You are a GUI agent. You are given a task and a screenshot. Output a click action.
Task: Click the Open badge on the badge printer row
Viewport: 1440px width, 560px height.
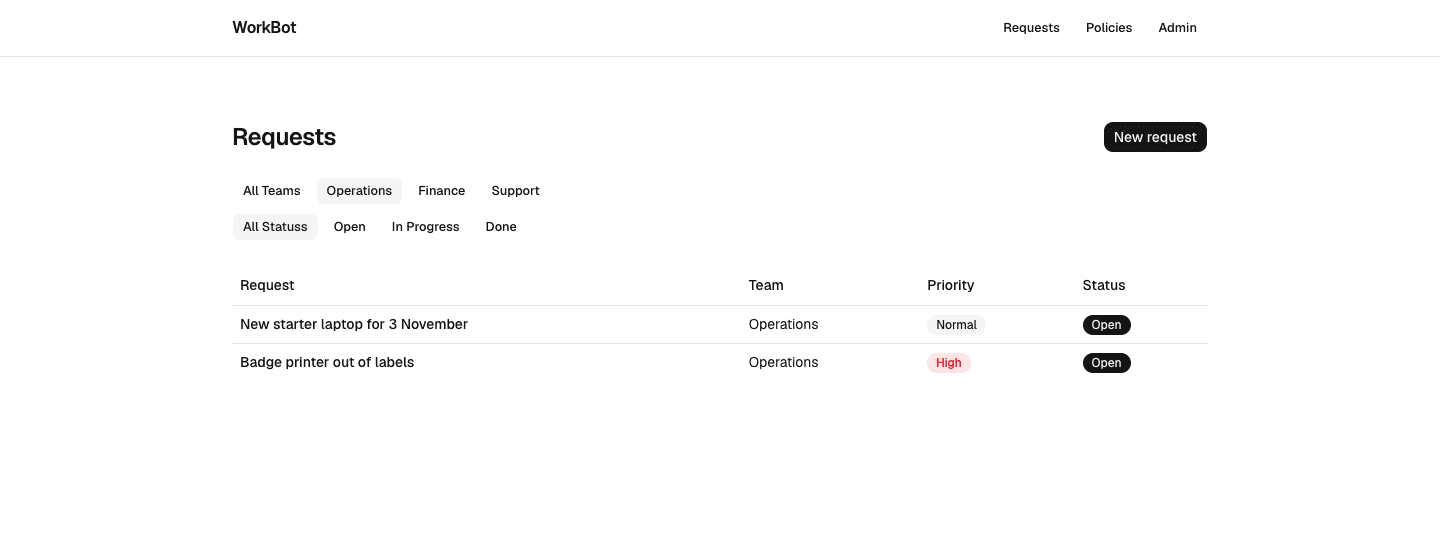pos(1106,363)
